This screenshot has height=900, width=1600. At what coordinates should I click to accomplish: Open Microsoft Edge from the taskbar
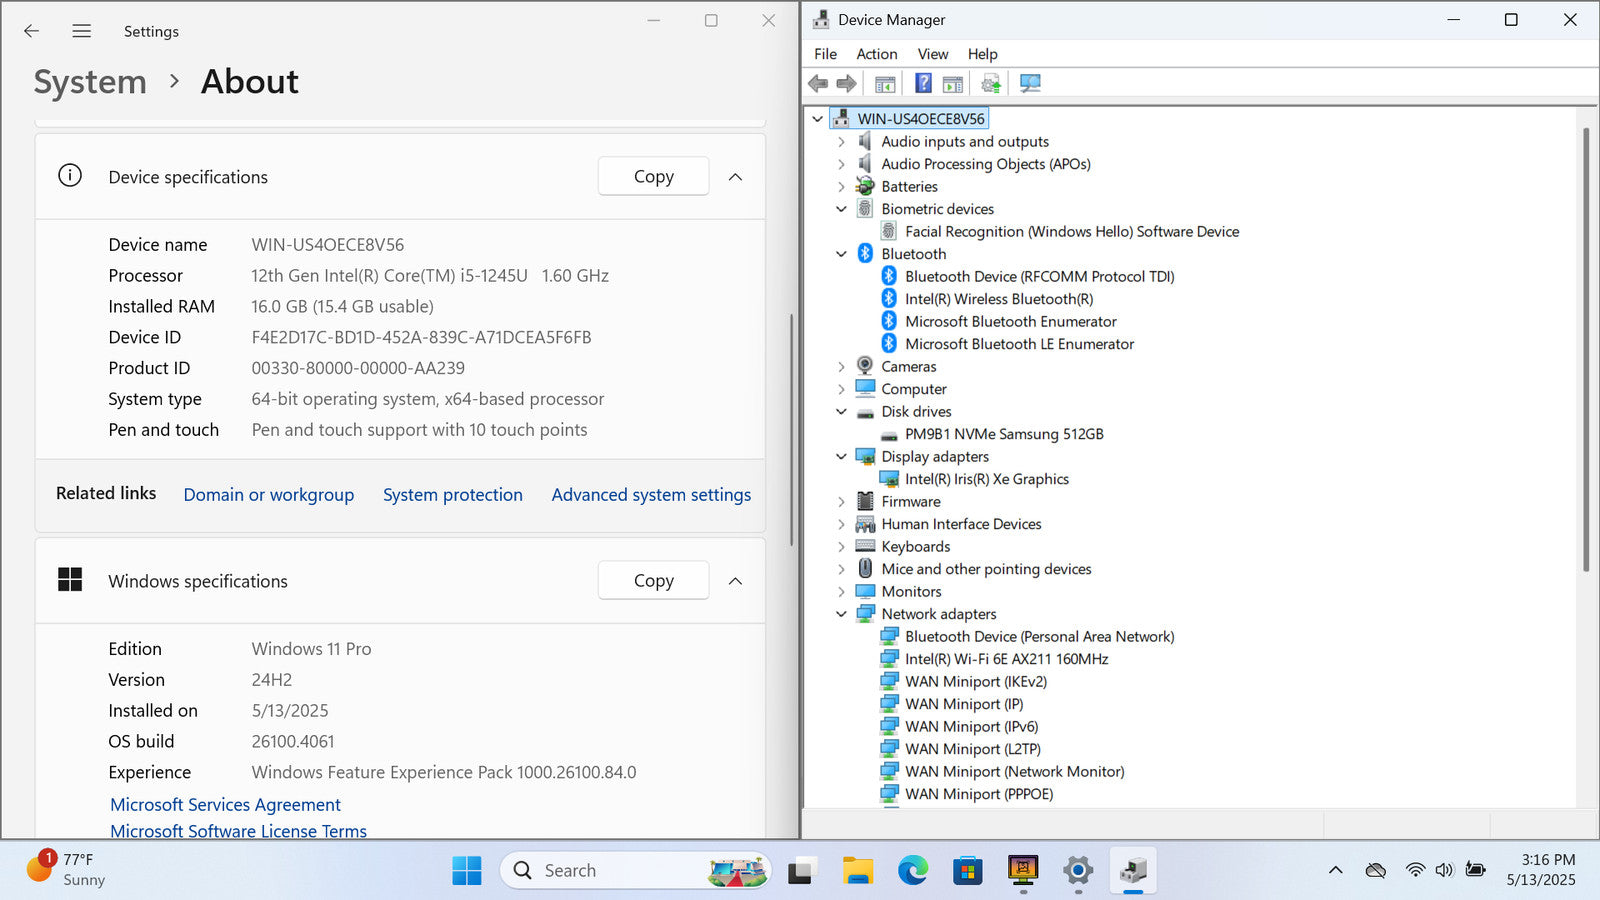[912, 871]
